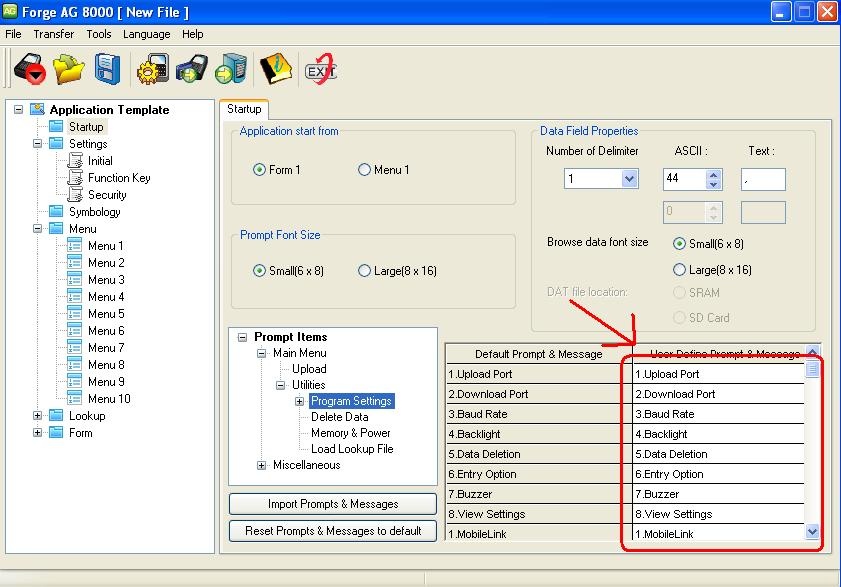841x587 pixels.
Task: Click Reset Prompts & Messages to default
Action: tap(333, 531)
